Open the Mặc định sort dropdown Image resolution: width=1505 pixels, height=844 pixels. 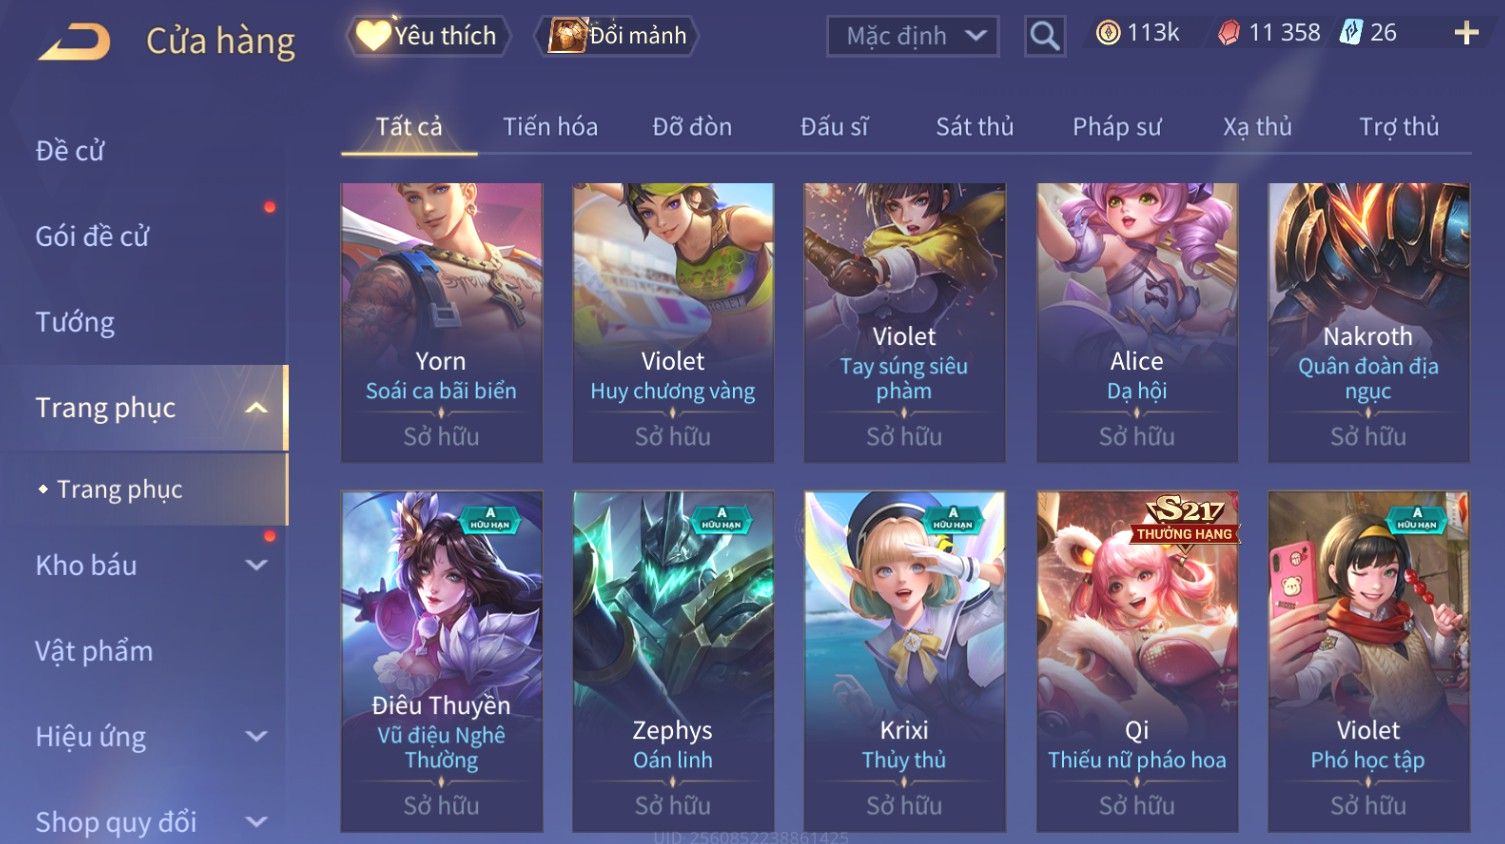click(x=912, y=37)
